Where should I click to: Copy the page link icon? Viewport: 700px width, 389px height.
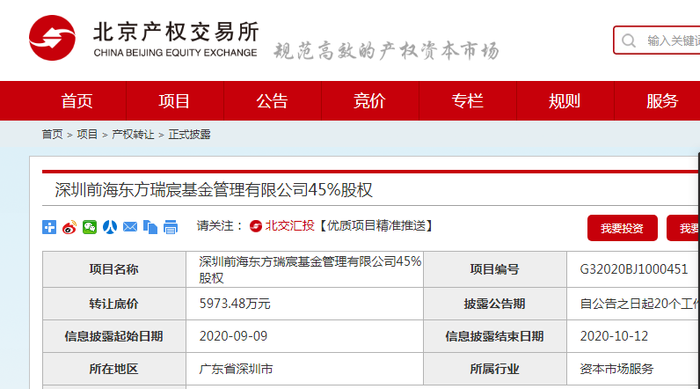pyautogui.click(x=150, y=227)
